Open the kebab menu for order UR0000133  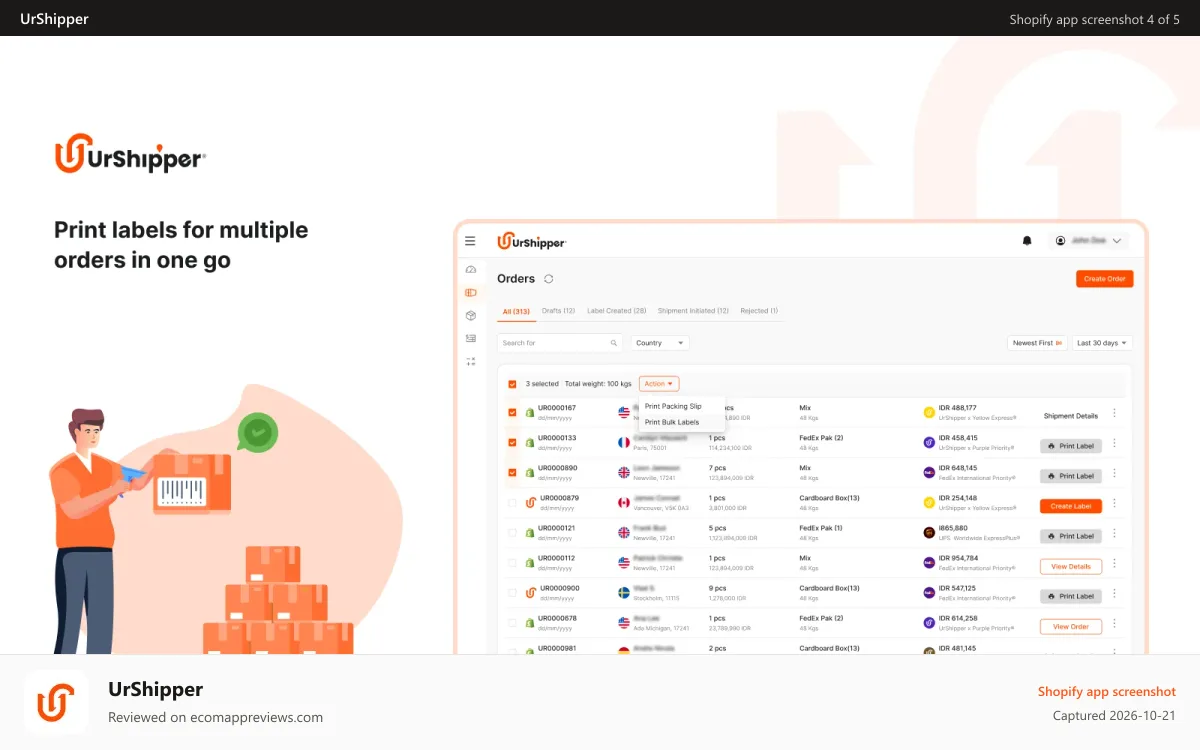1115,443
